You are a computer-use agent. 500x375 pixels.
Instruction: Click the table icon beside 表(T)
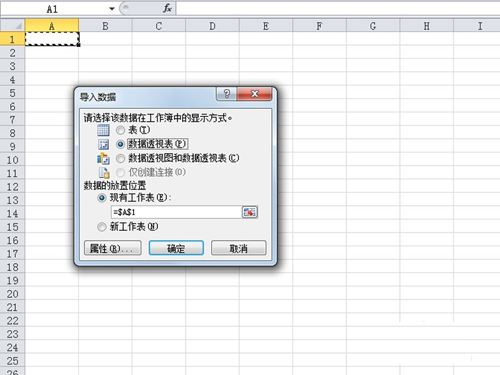tap(103, 130)
